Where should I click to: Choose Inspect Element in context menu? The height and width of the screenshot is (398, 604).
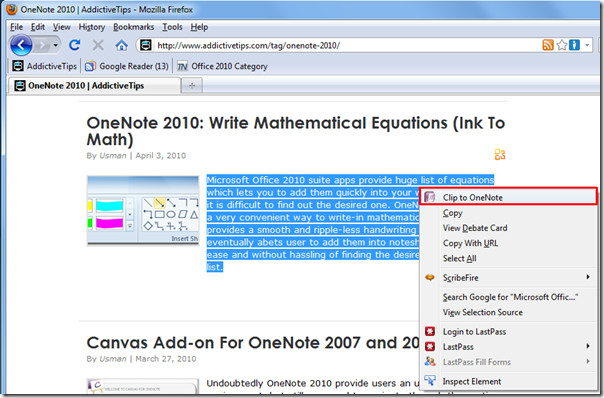508,381
